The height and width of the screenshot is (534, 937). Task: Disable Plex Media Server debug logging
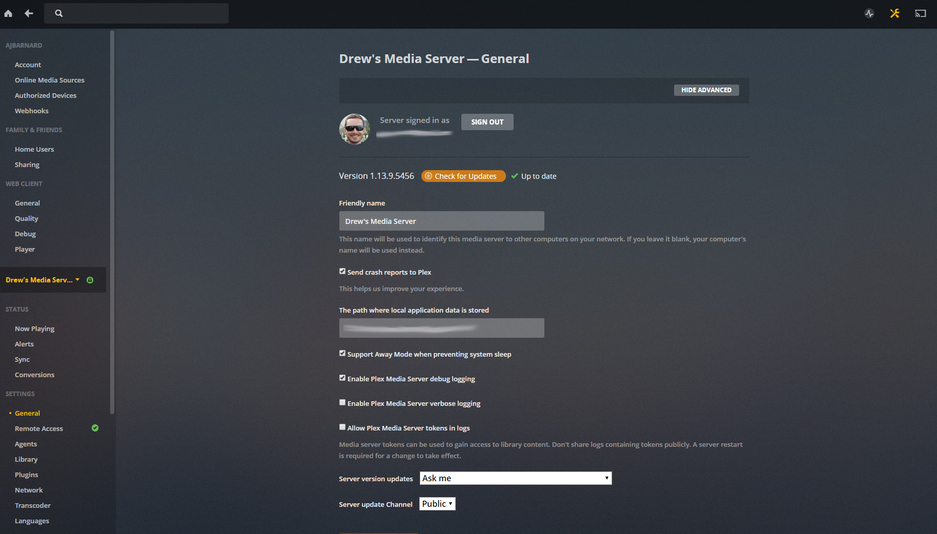(x=342, y=378)
